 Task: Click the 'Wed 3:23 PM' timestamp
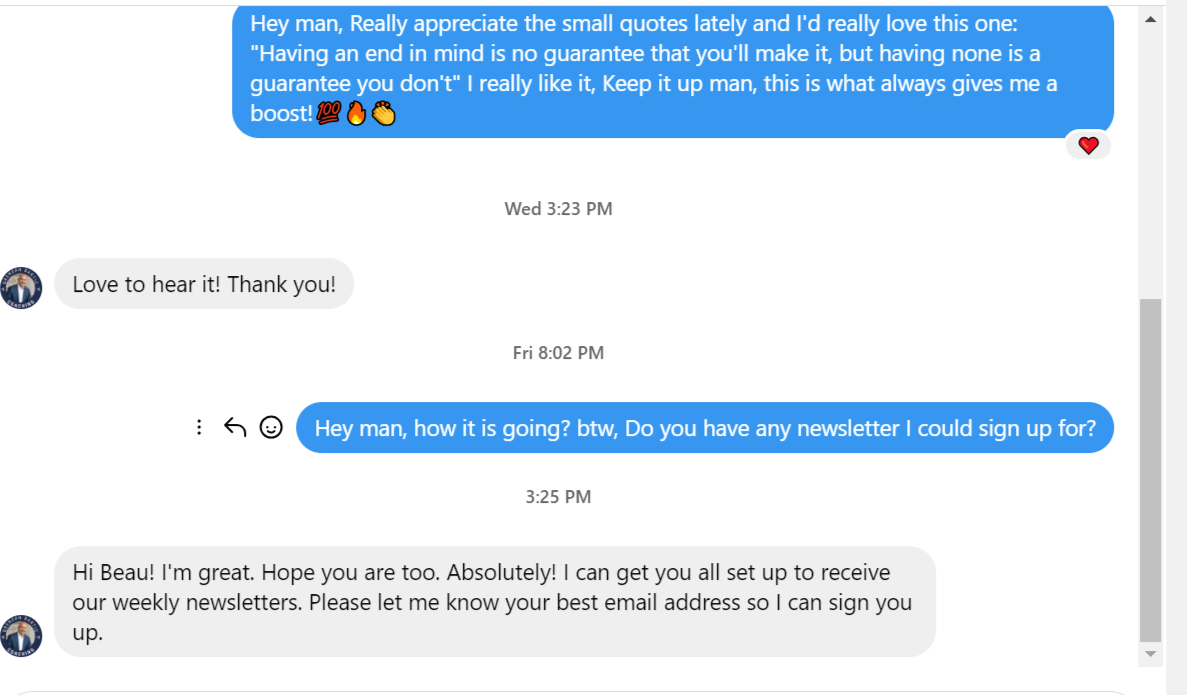coord(558,208)
